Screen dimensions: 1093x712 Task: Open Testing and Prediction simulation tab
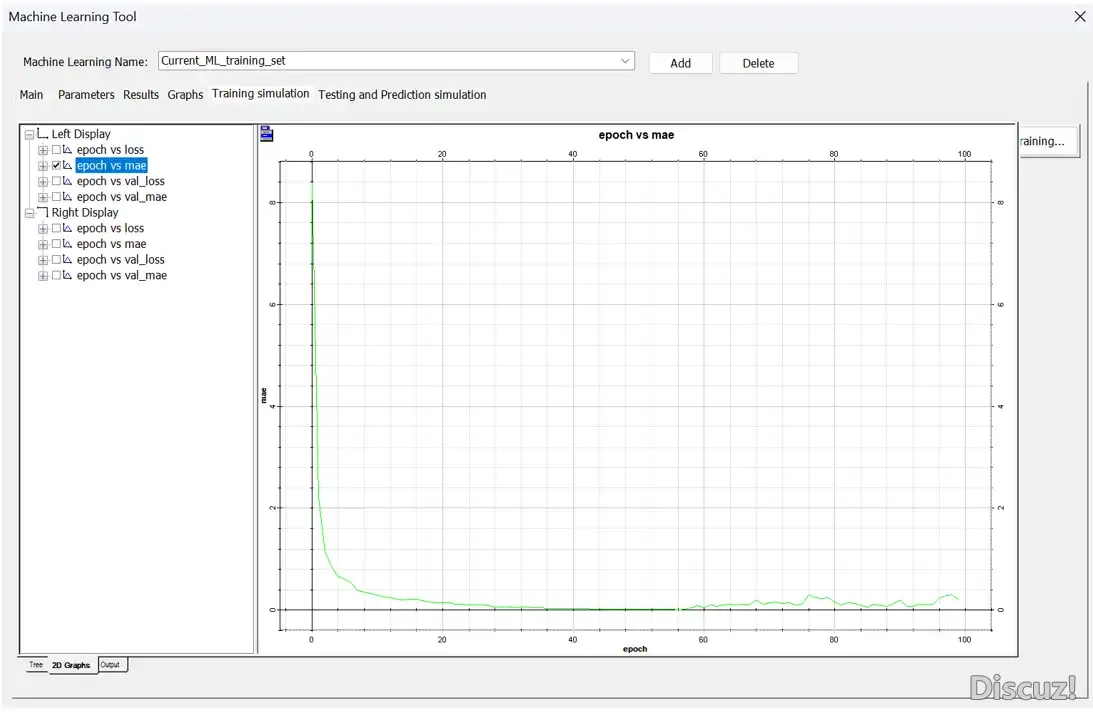(x=402, y=95)
